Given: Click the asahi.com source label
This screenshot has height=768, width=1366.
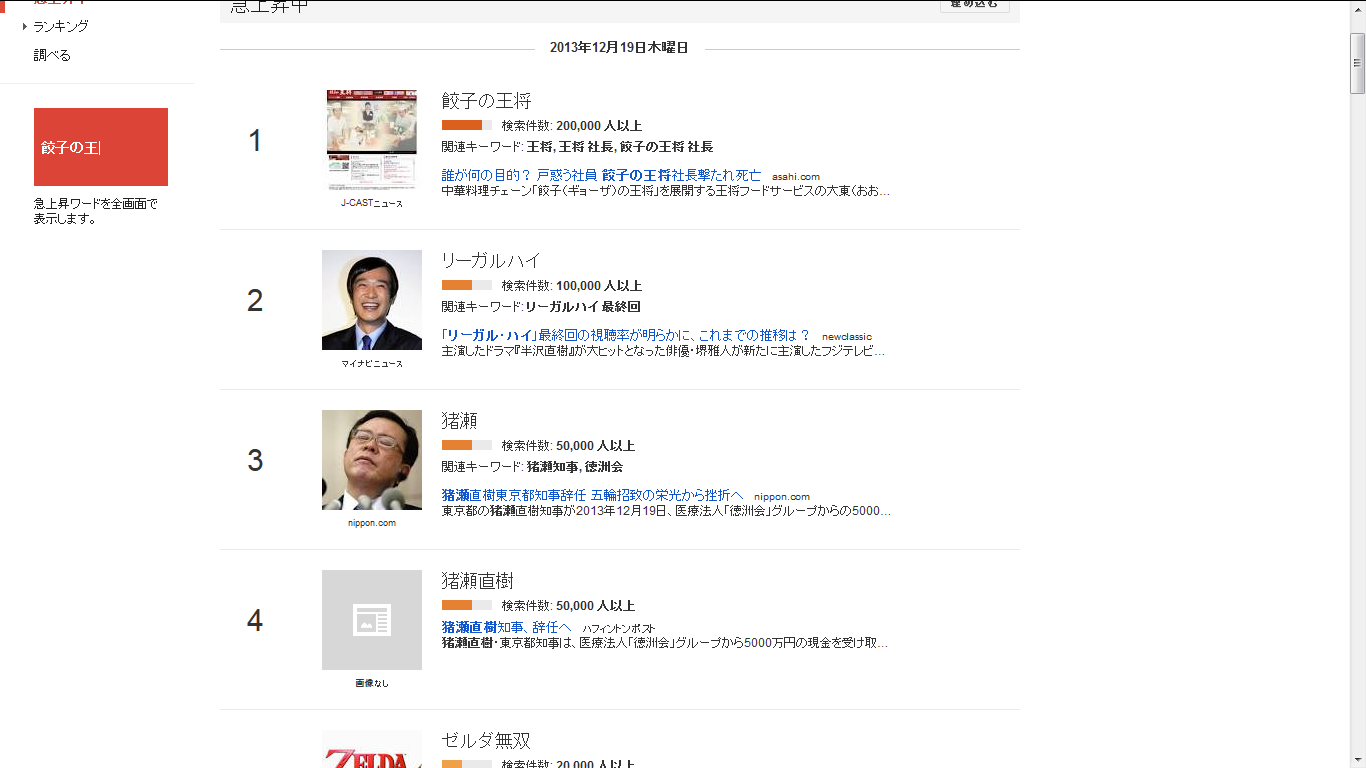Looking at the screenshot, I should pyautogui.click(x=796, y=177).
